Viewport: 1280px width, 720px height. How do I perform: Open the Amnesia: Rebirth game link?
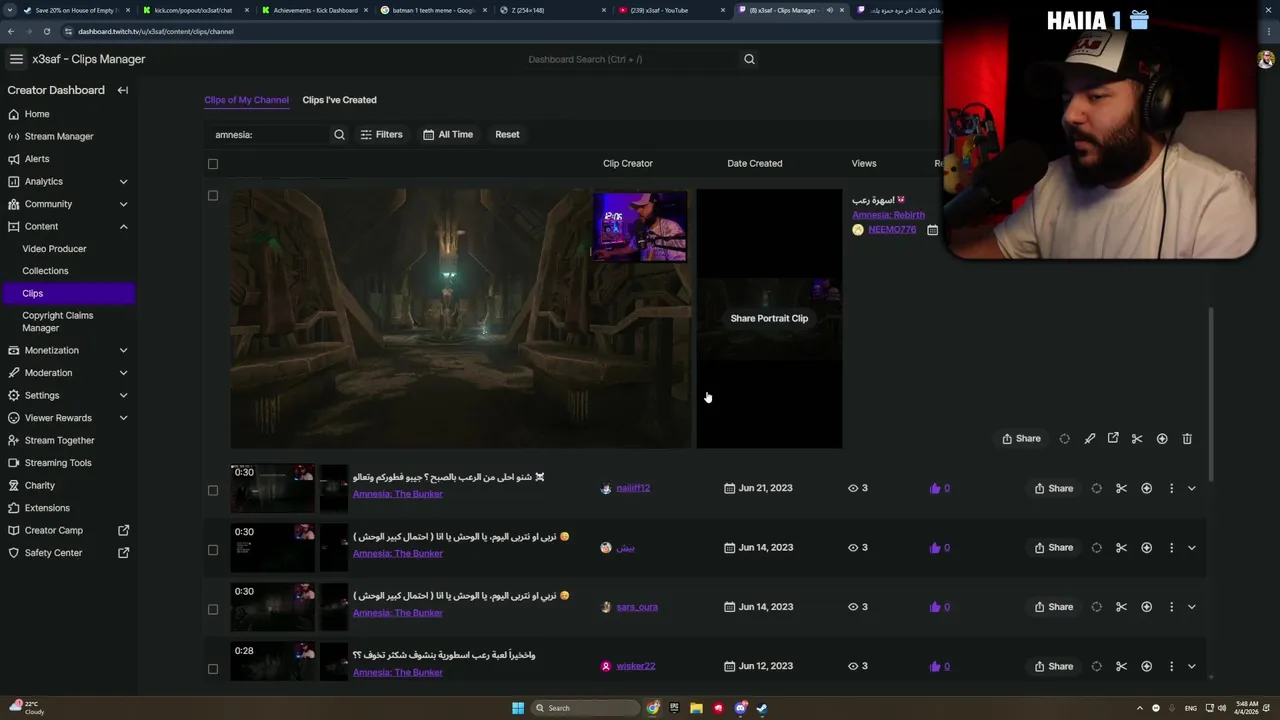(x=888, y=215)
